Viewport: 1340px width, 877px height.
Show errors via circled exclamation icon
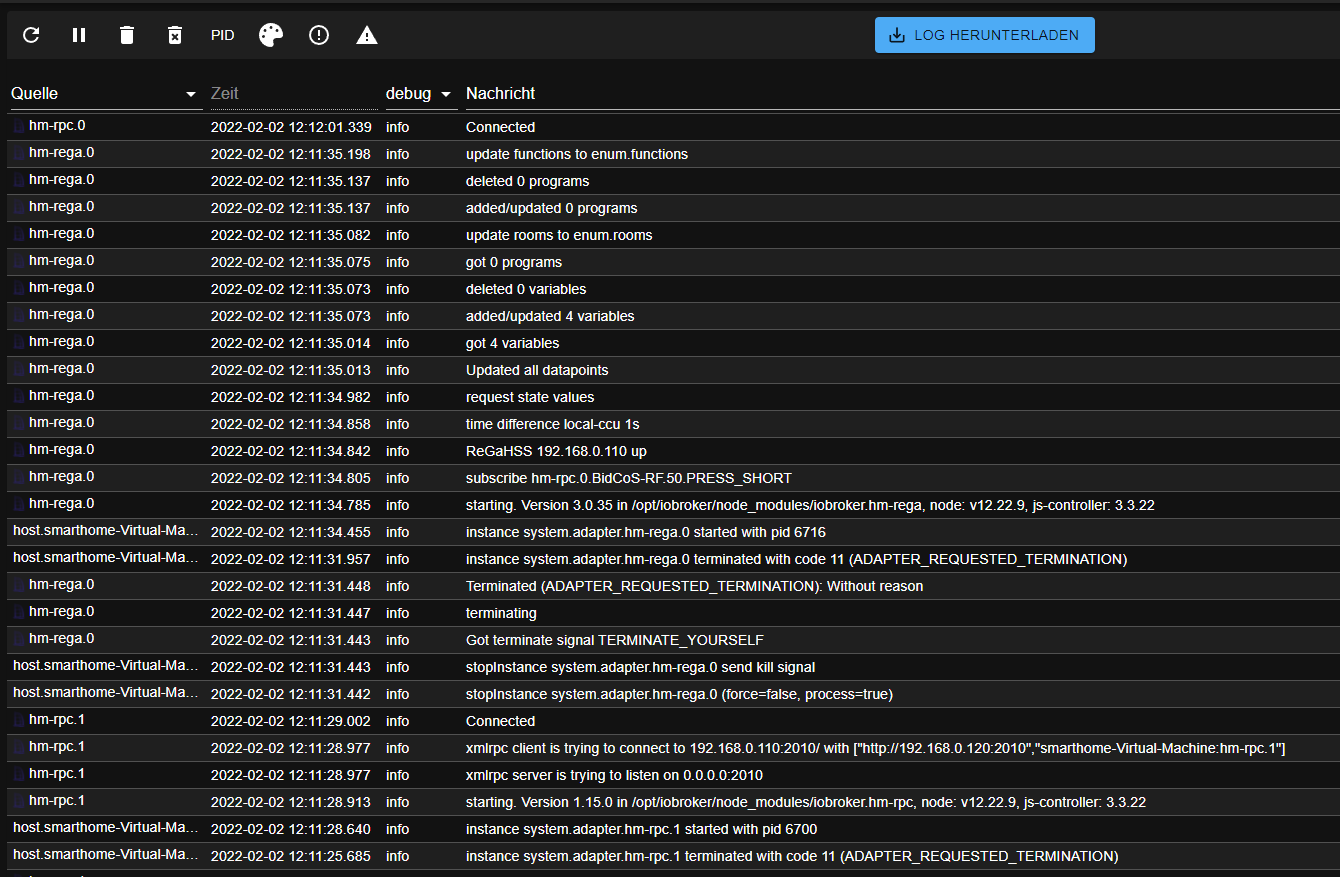pos(319,35)
